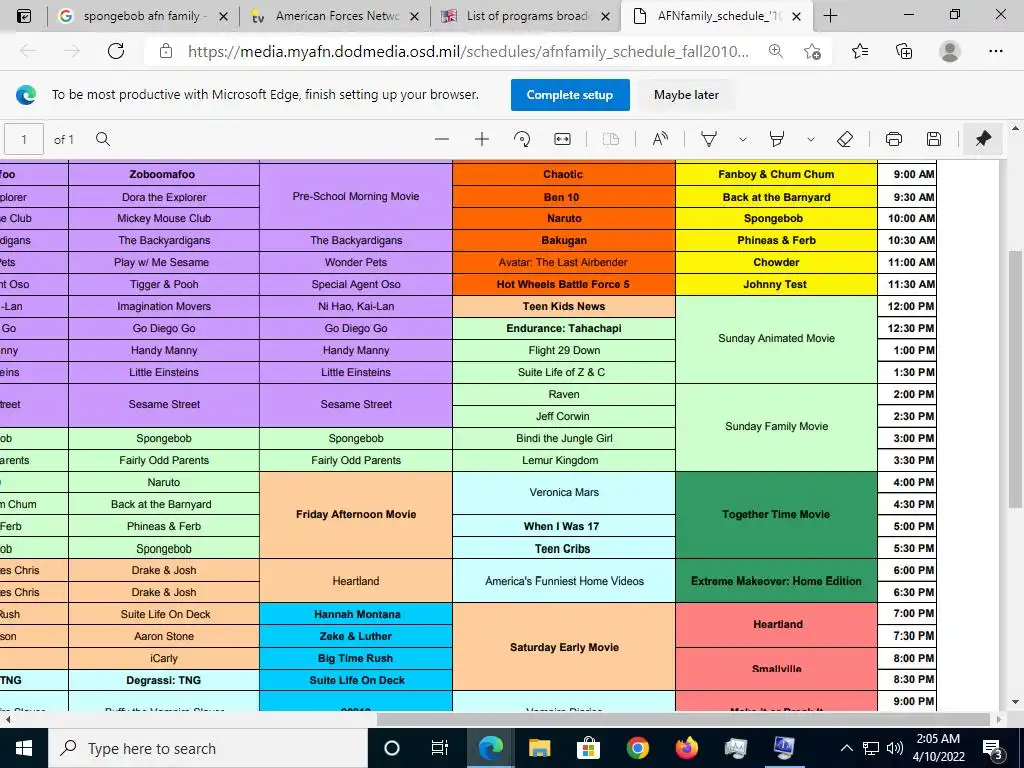Click the URL address bar
The image size is (1024, 768).
(x=468, y=51)
